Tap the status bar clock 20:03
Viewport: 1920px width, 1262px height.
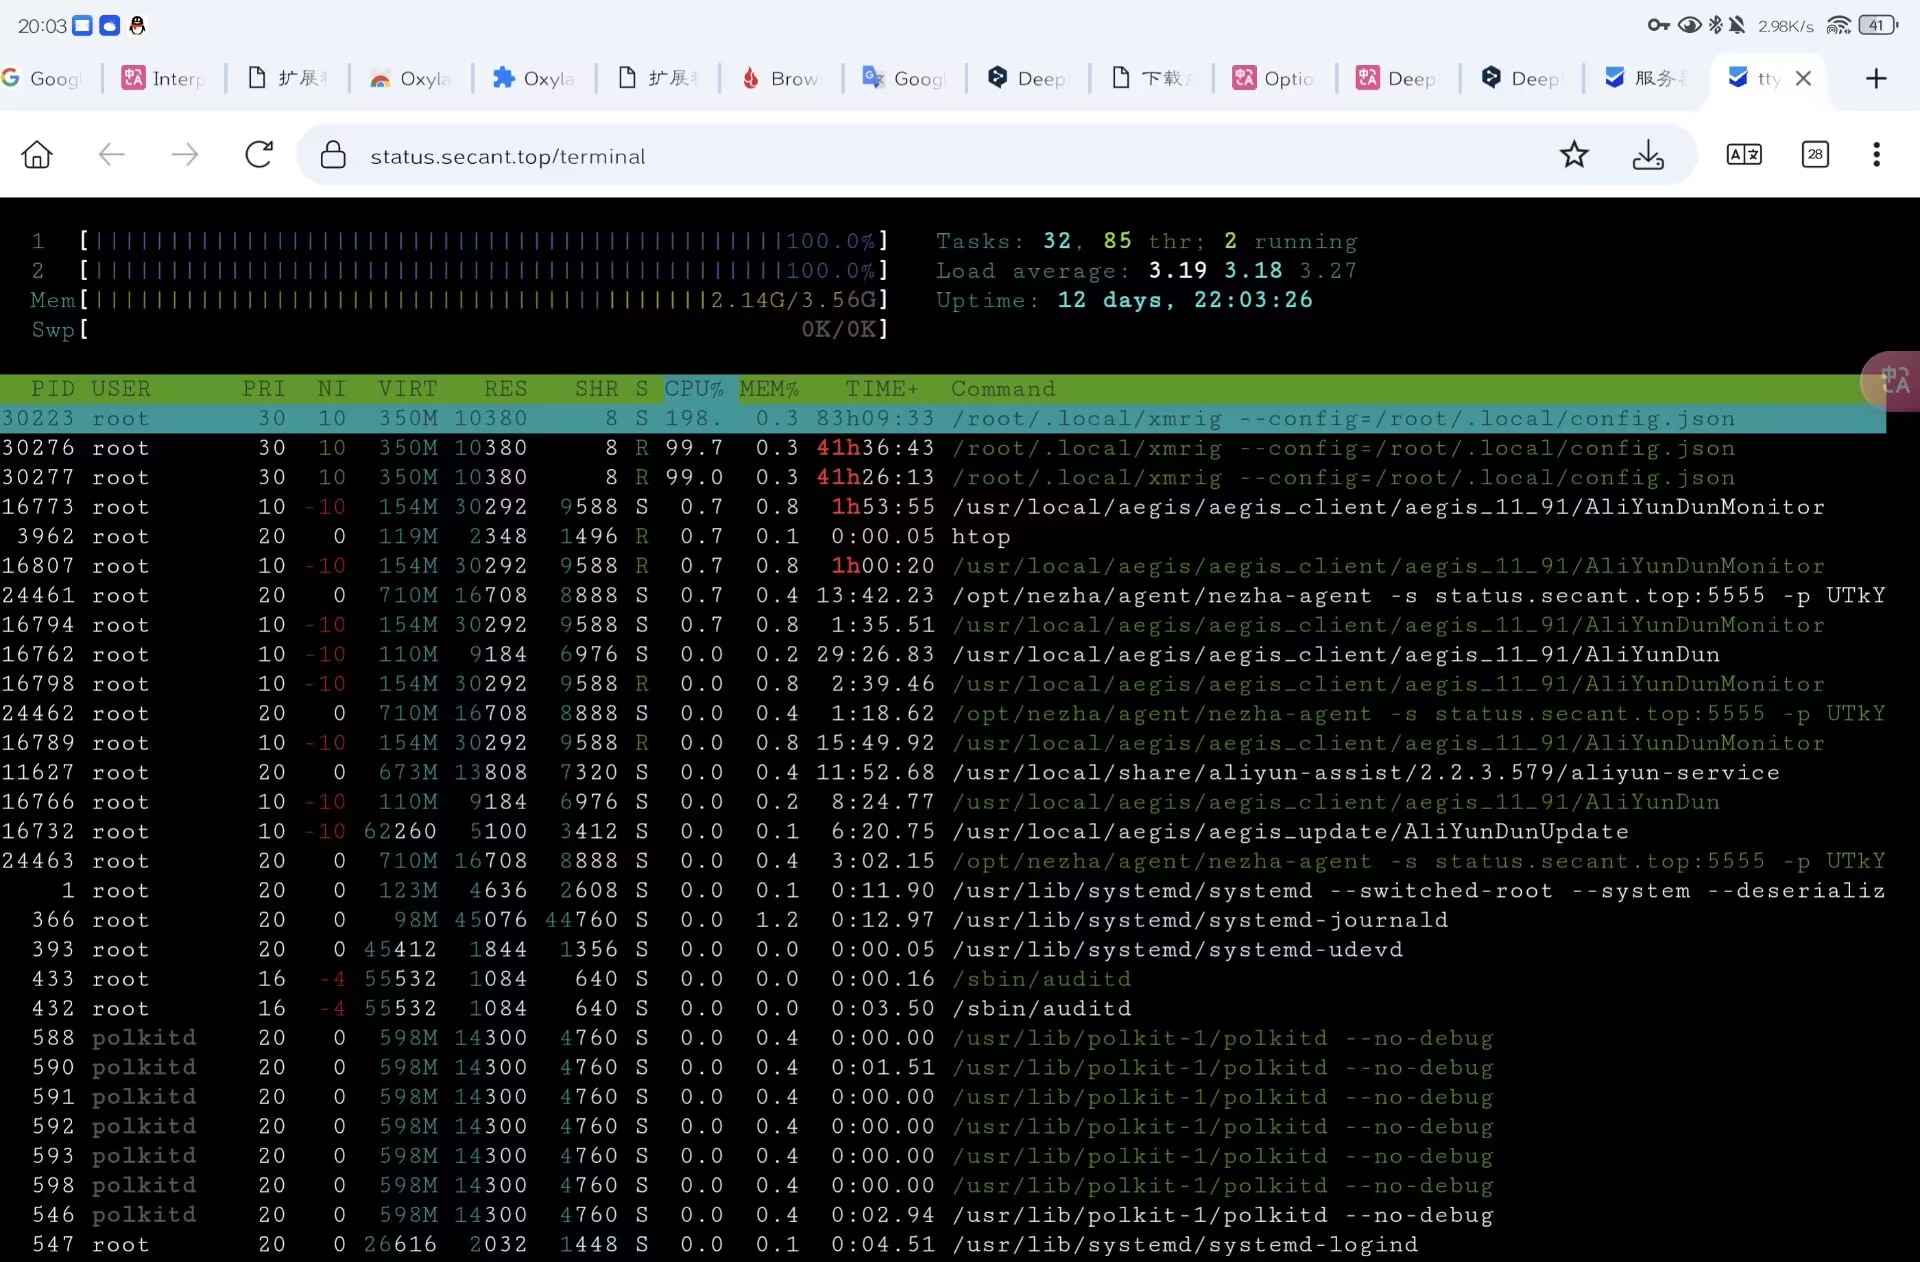(42, 26)
